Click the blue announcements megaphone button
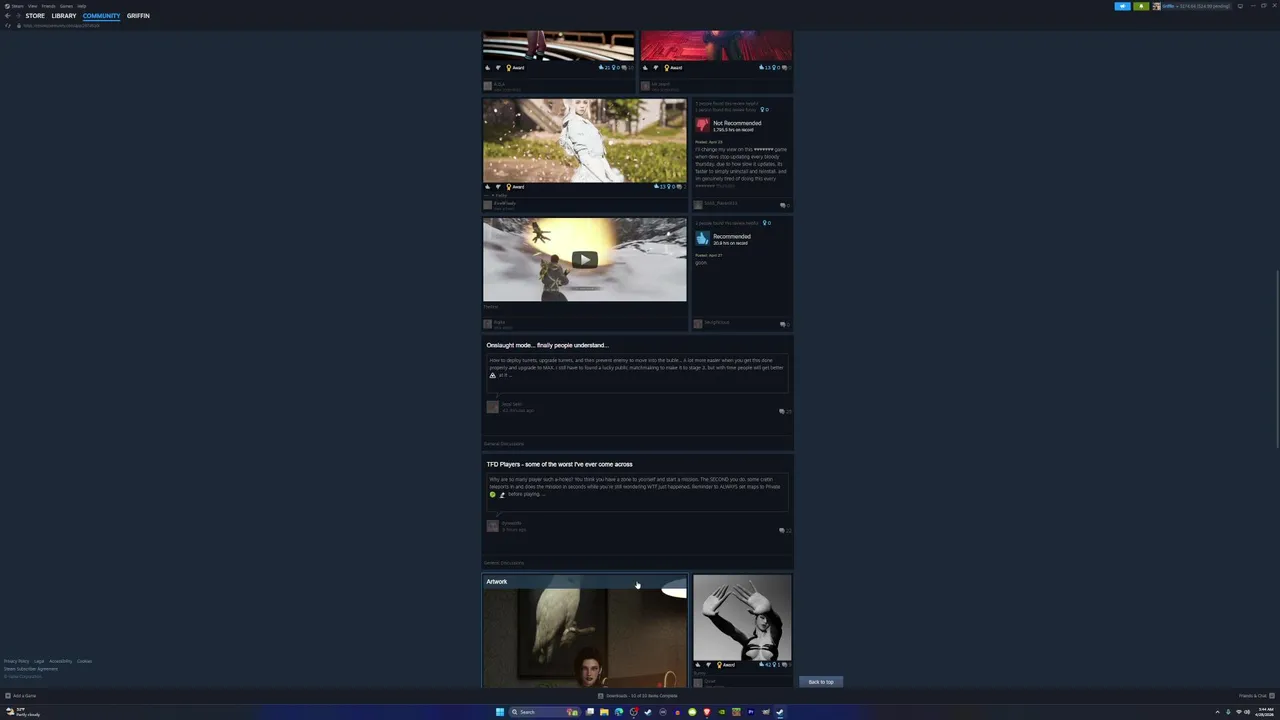Screen dimensions: 1280x720 click(1122, 6)
